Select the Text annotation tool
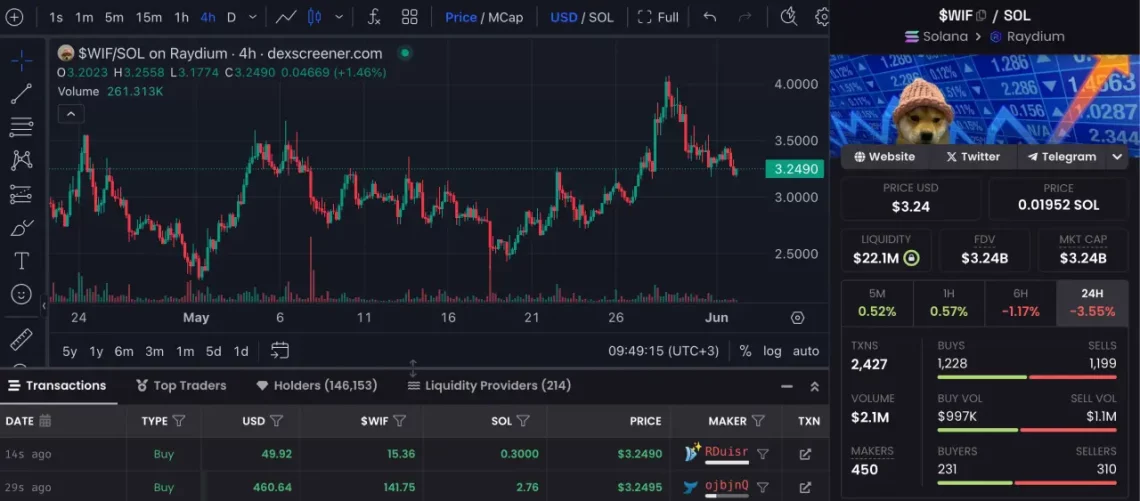Image resolution: width=1140 pixels, height=501 pixels. [x=21, y=260]
